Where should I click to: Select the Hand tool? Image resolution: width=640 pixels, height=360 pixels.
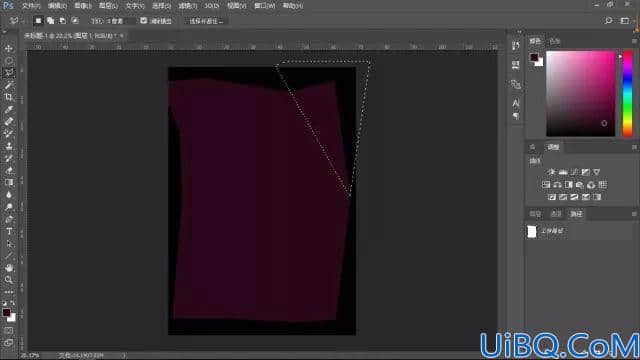[x=9, y=268]
